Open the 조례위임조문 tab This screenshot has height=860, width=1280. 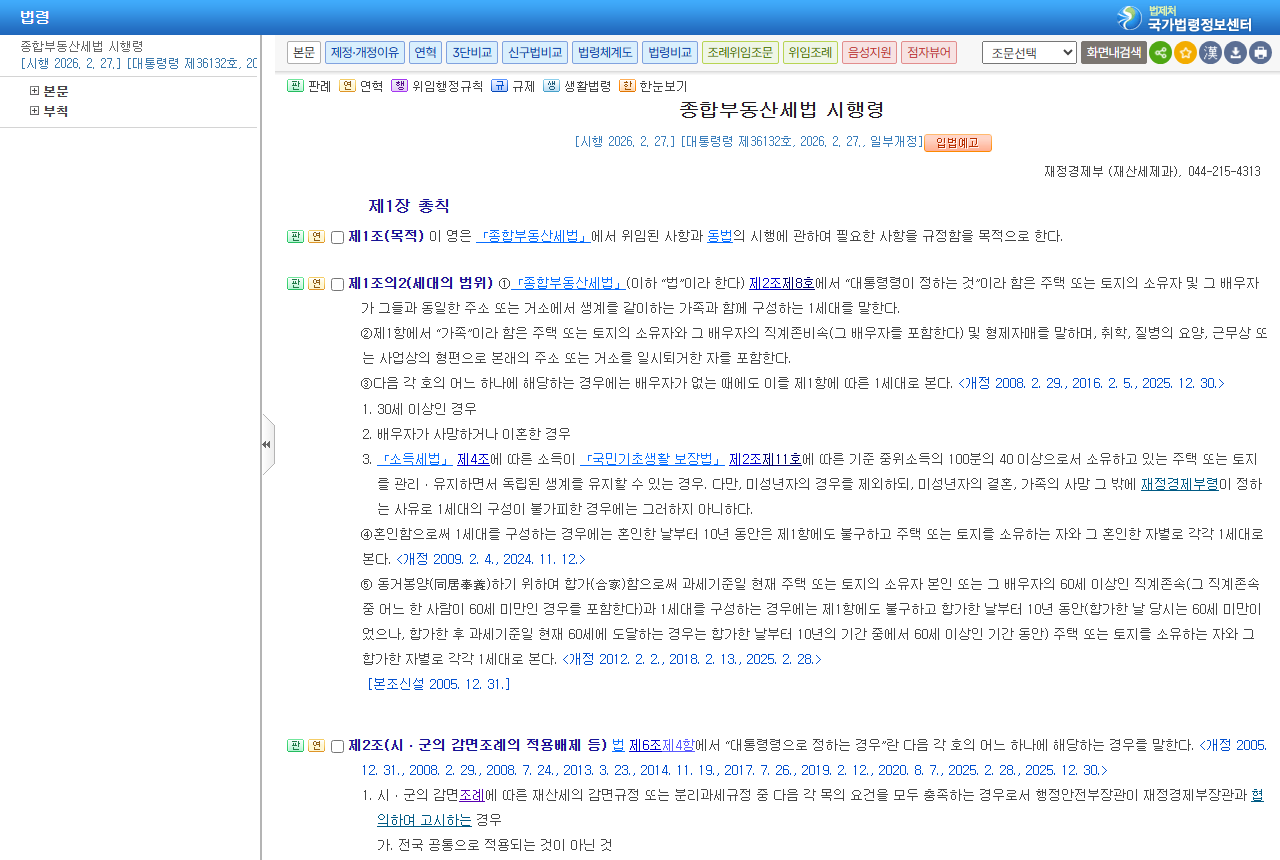[x=740, y=52]
